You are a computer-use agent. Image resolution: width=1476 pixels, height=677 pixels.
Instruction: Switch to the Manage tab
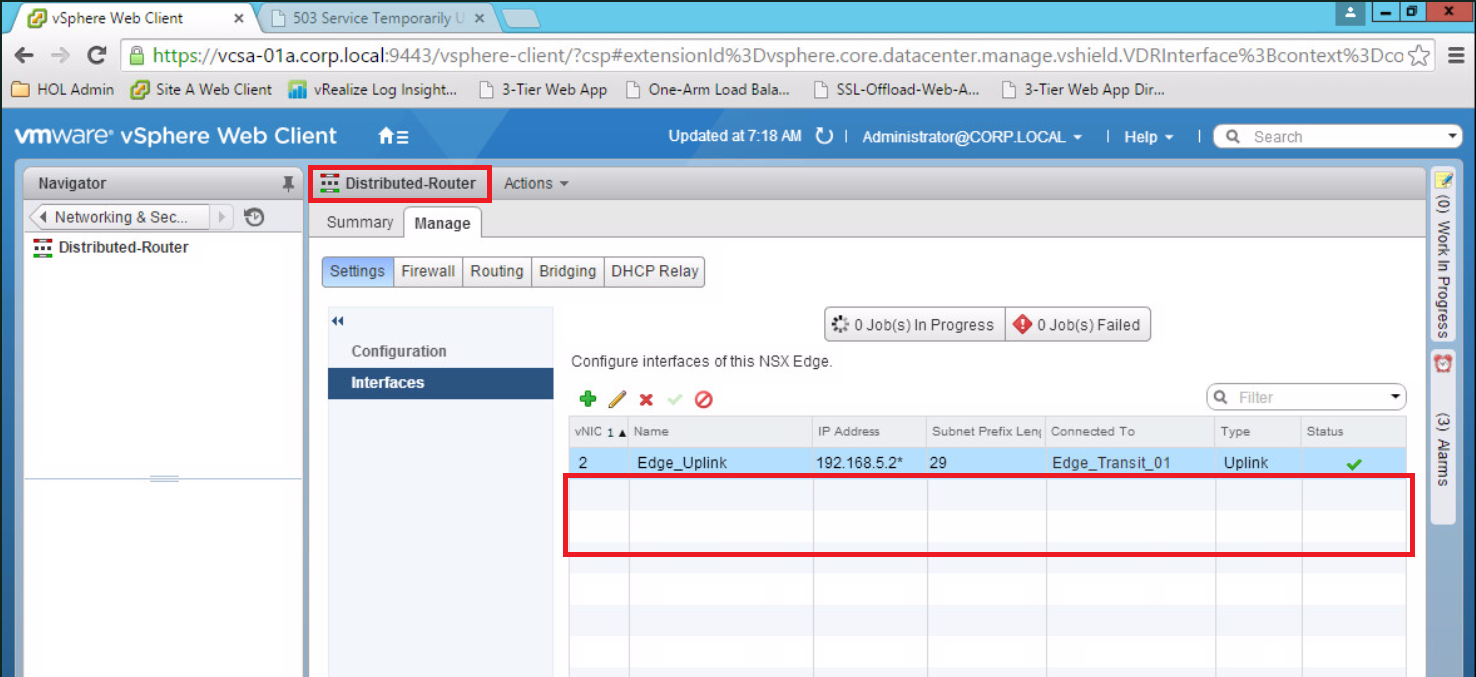coord(442,223)
